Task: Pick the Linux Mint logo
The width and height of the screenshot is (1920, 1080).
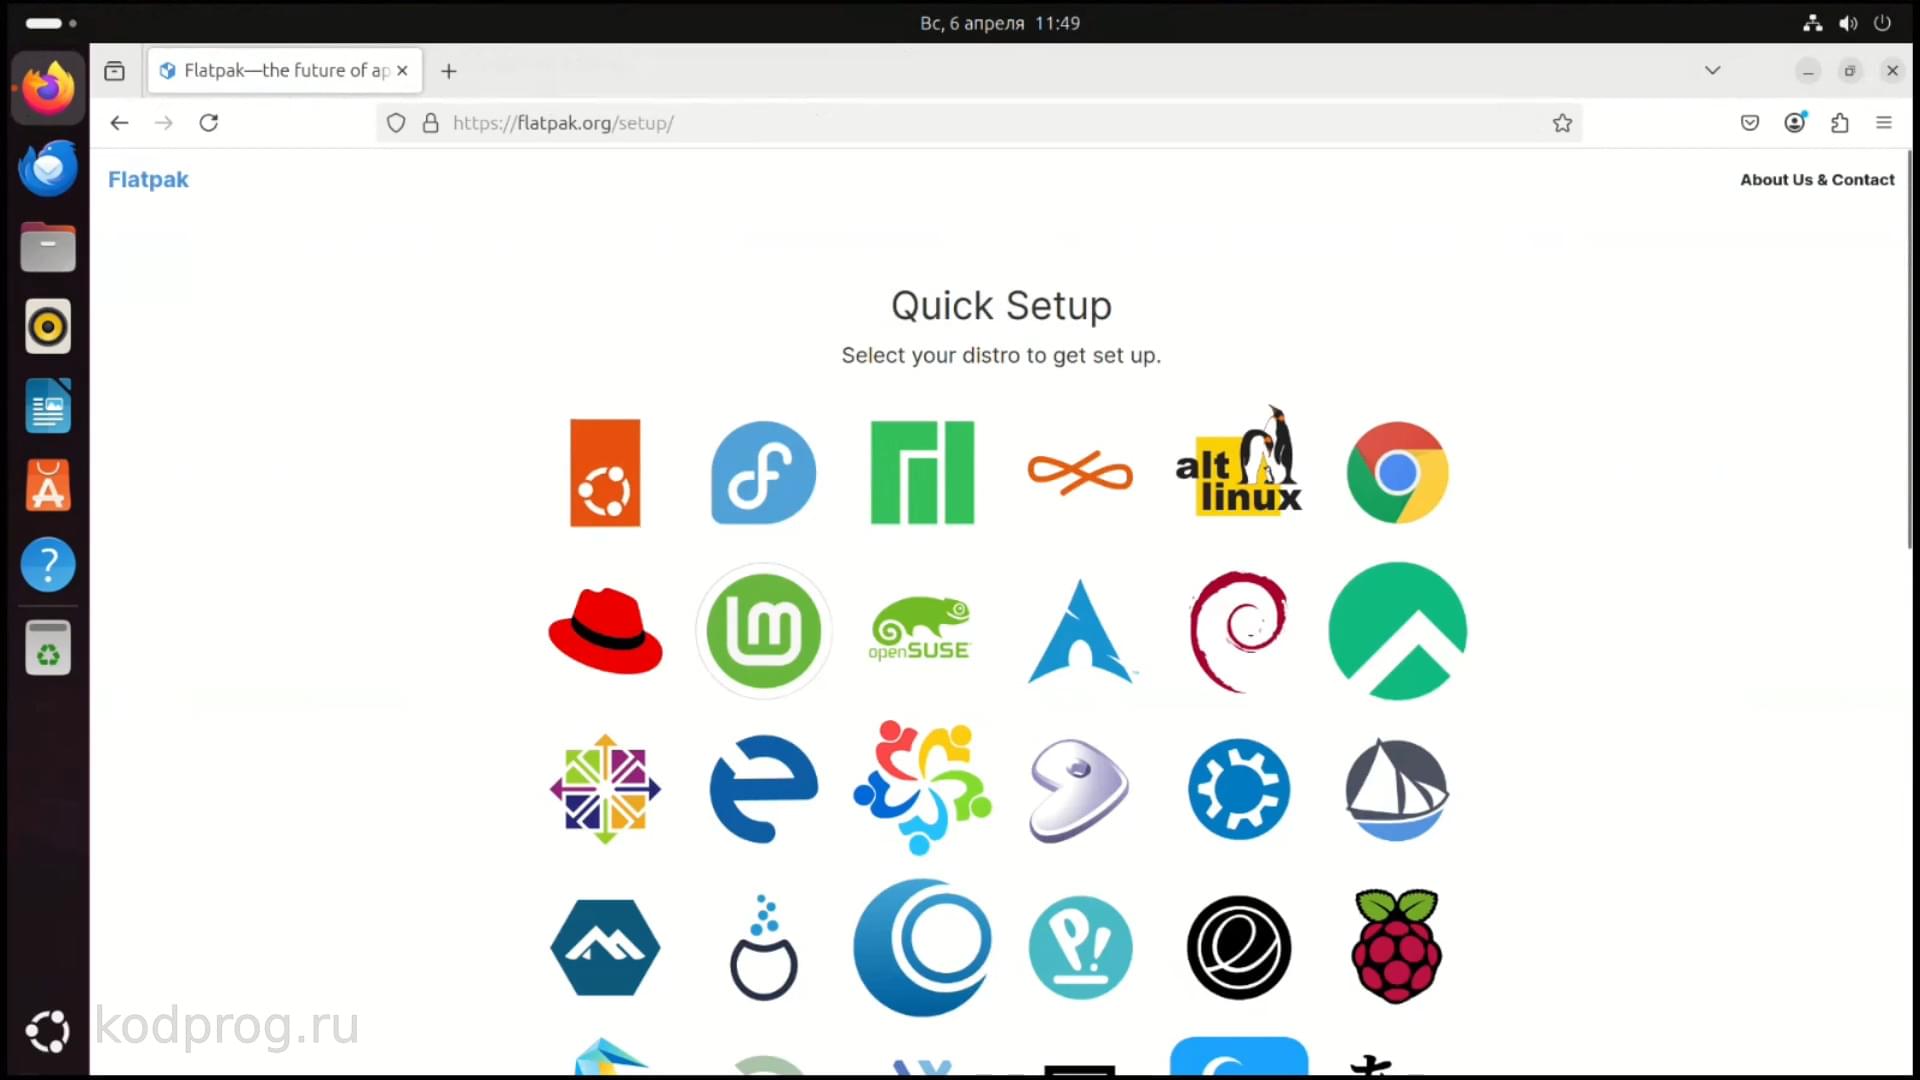Action: [x=764, y=631]
